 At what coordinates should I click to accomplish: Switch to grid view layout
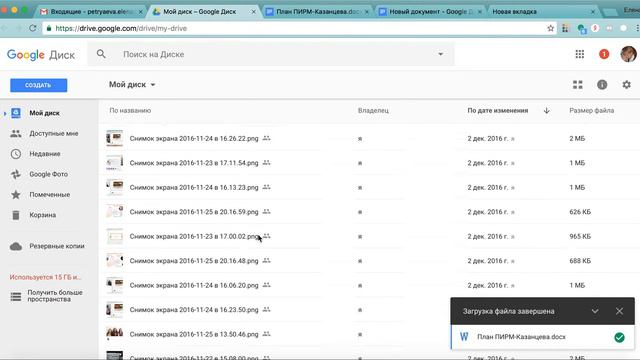[x=578, y=85]
